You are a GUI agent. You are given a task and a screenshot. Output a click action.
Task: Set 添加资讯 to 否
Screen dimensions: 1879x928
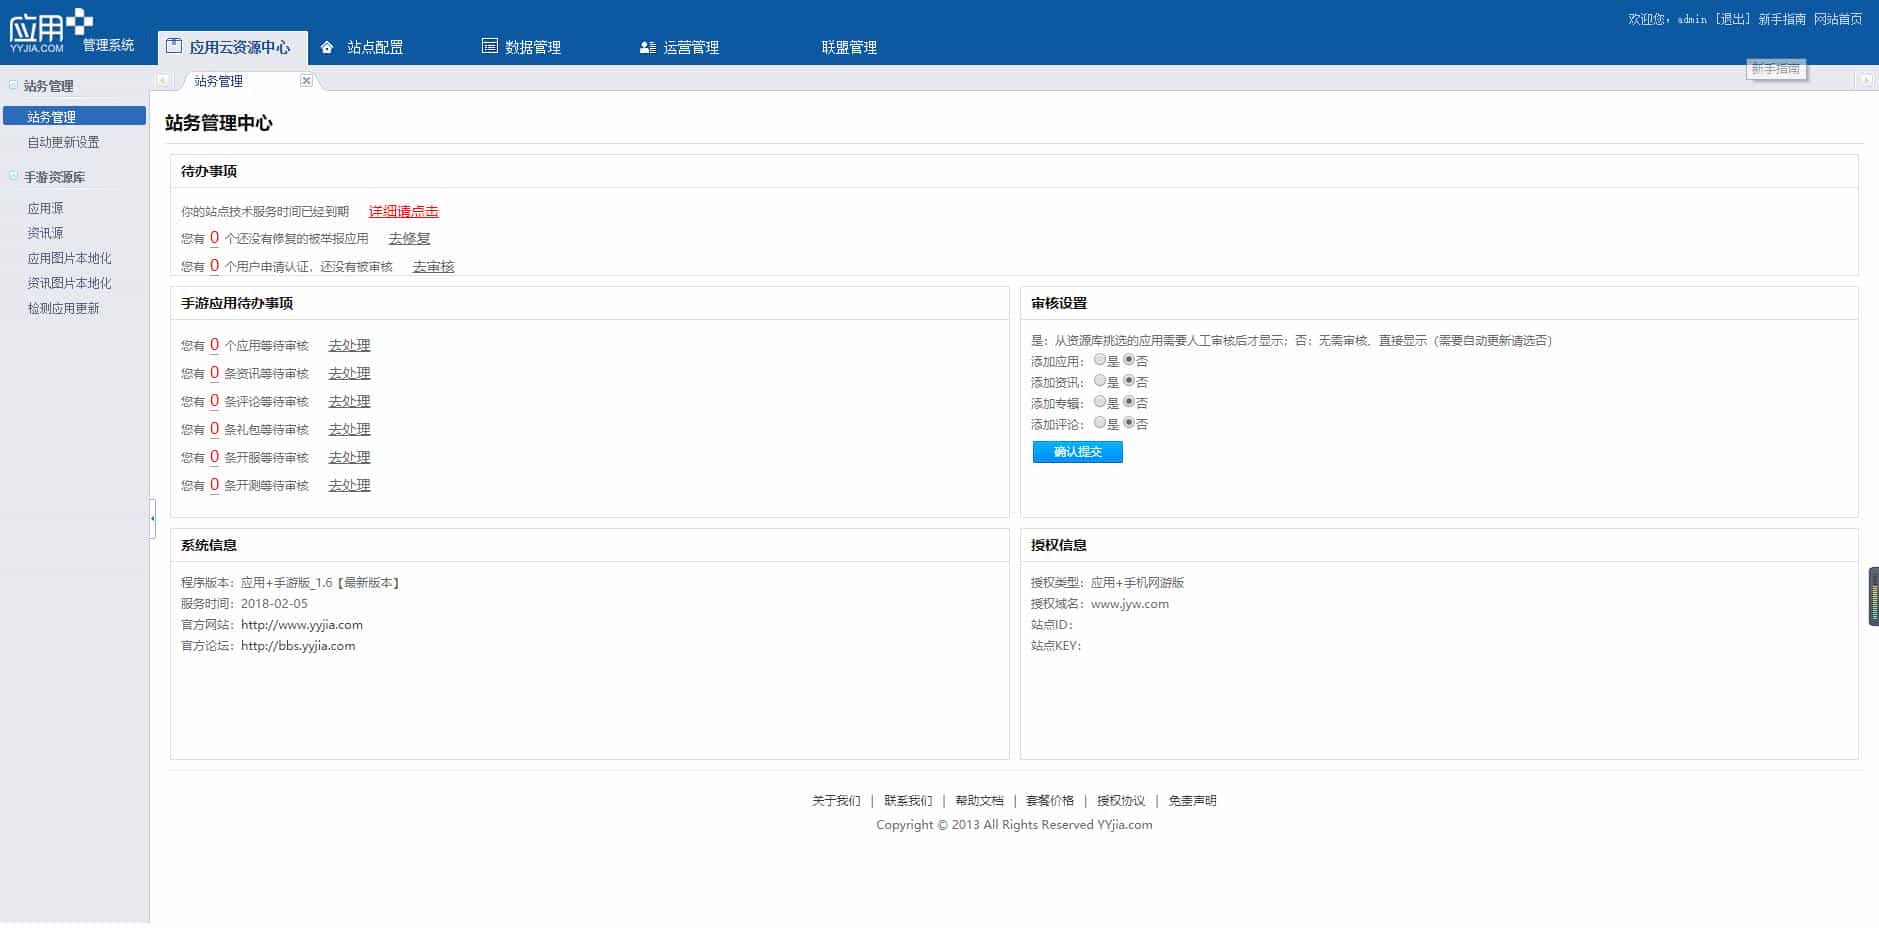tap(1129, 381)
